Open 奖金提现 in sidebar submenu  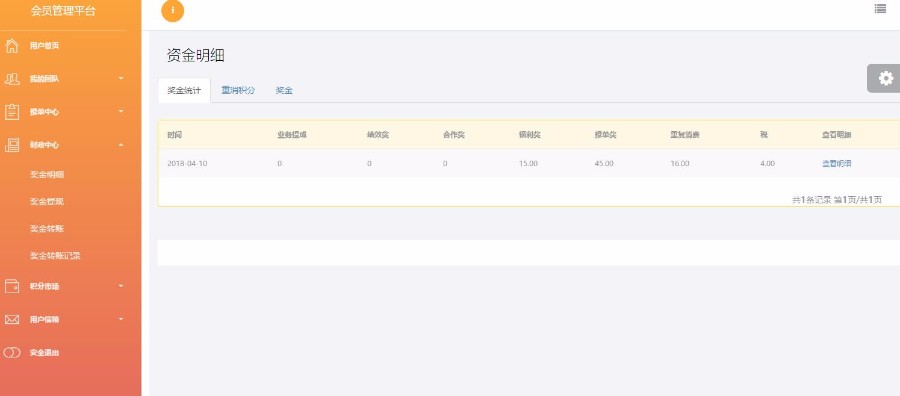[47, 202]
